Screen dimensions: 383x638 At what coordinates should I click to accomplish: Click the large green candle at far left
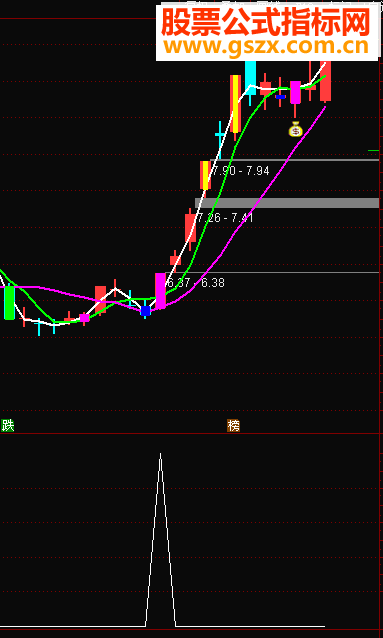[x=9, y=303]
